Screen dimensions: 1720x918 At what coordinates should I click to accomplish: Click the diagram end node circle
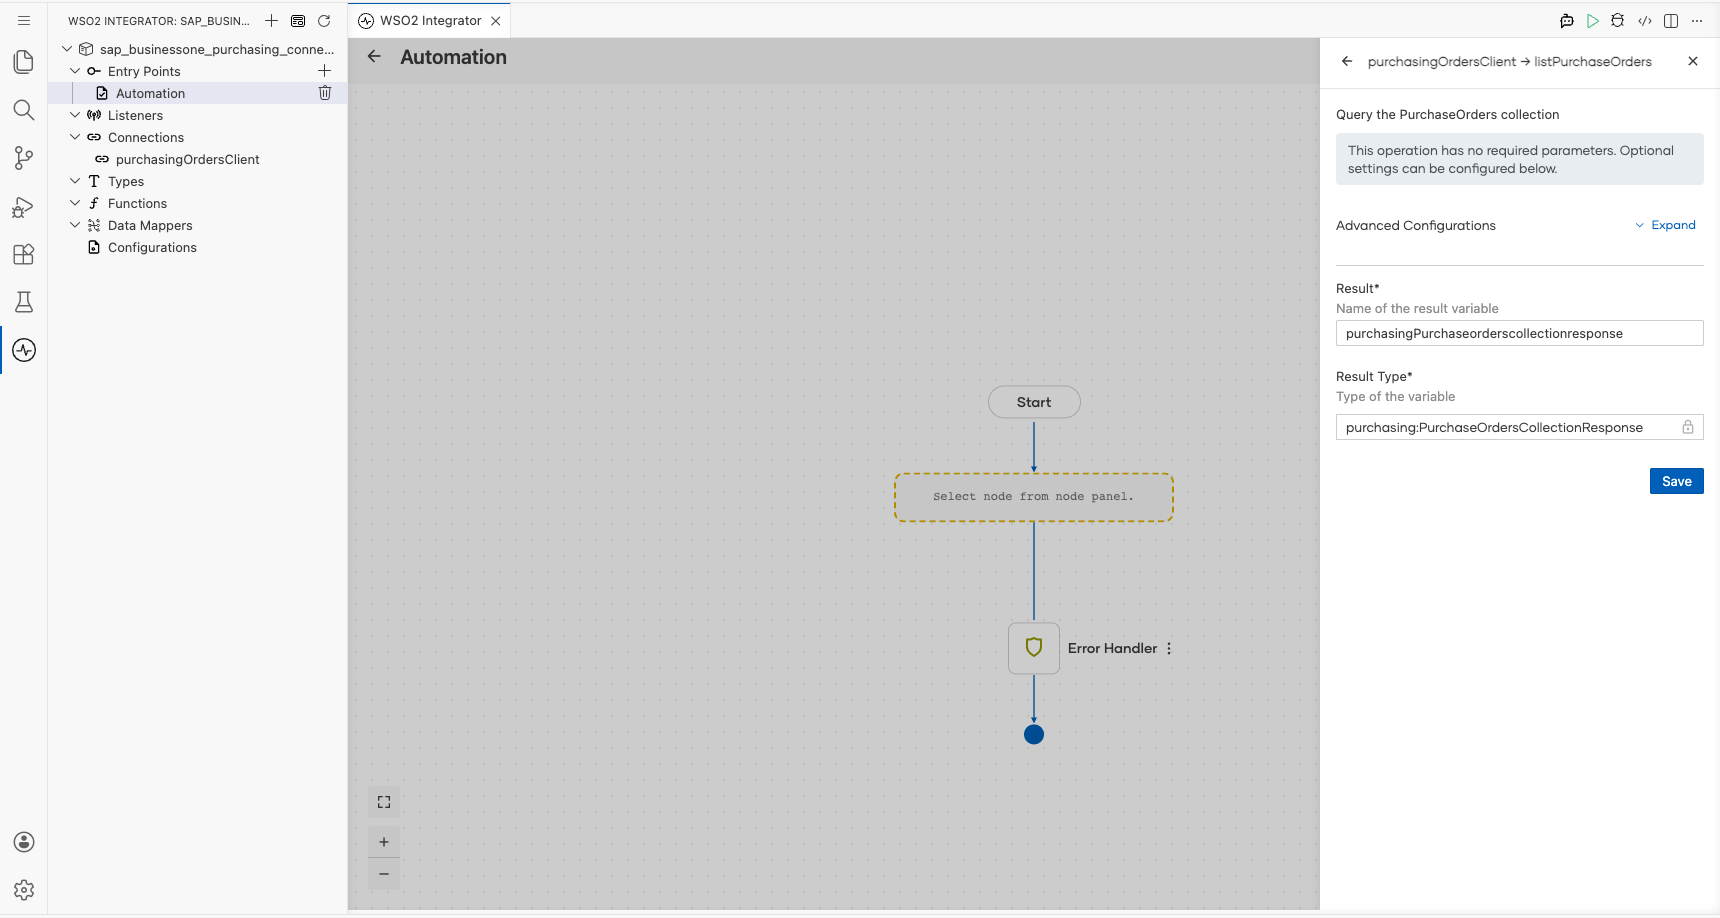tap(1034, 734)
